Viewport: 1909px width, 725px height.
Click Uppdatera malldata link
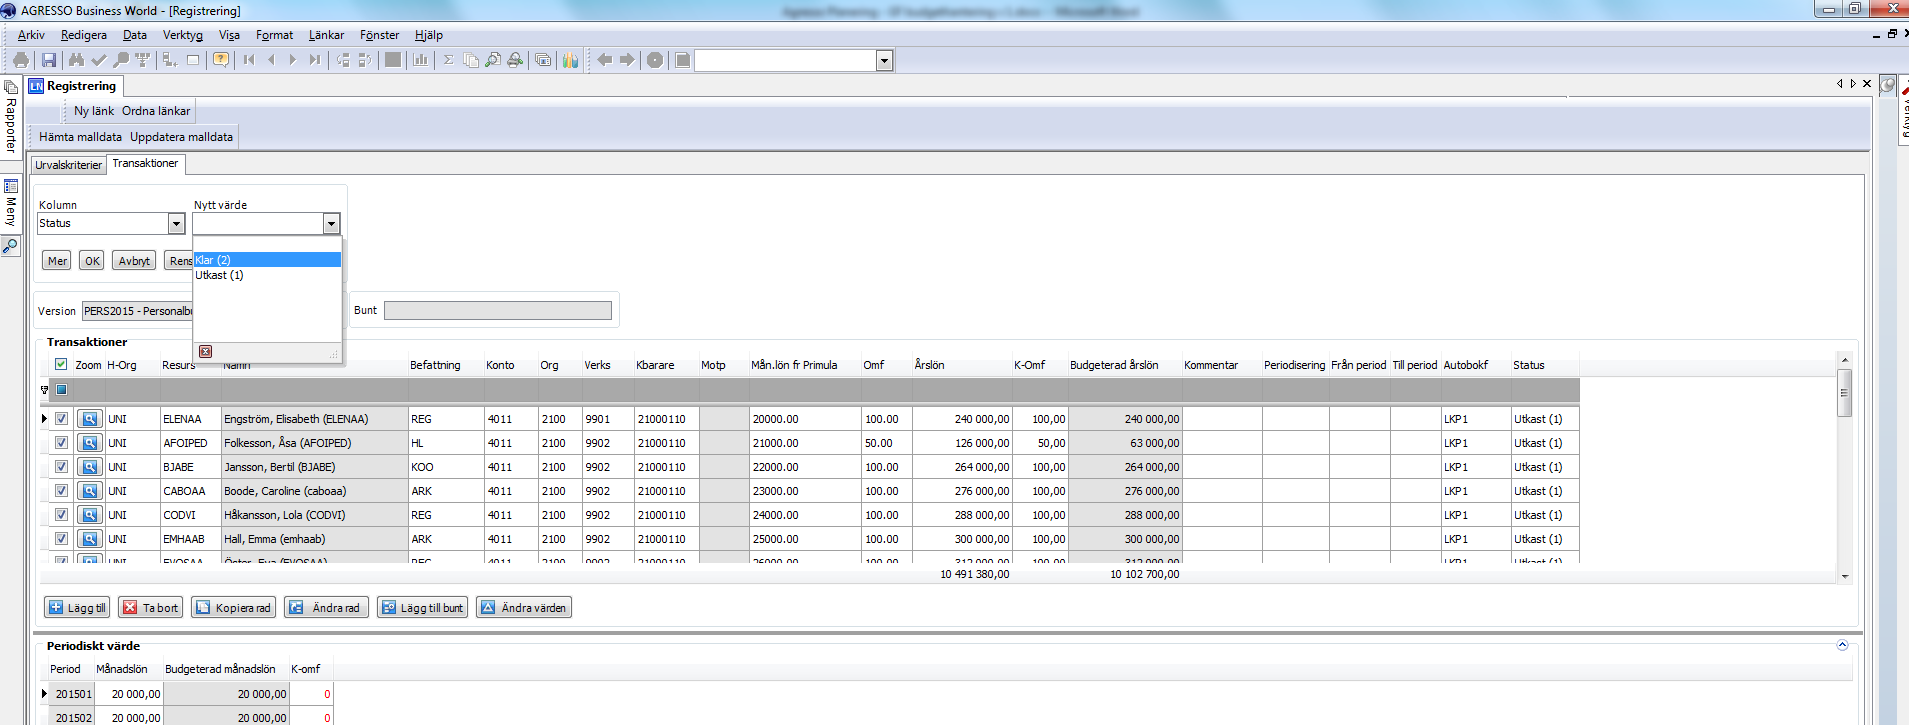(181, 137)
